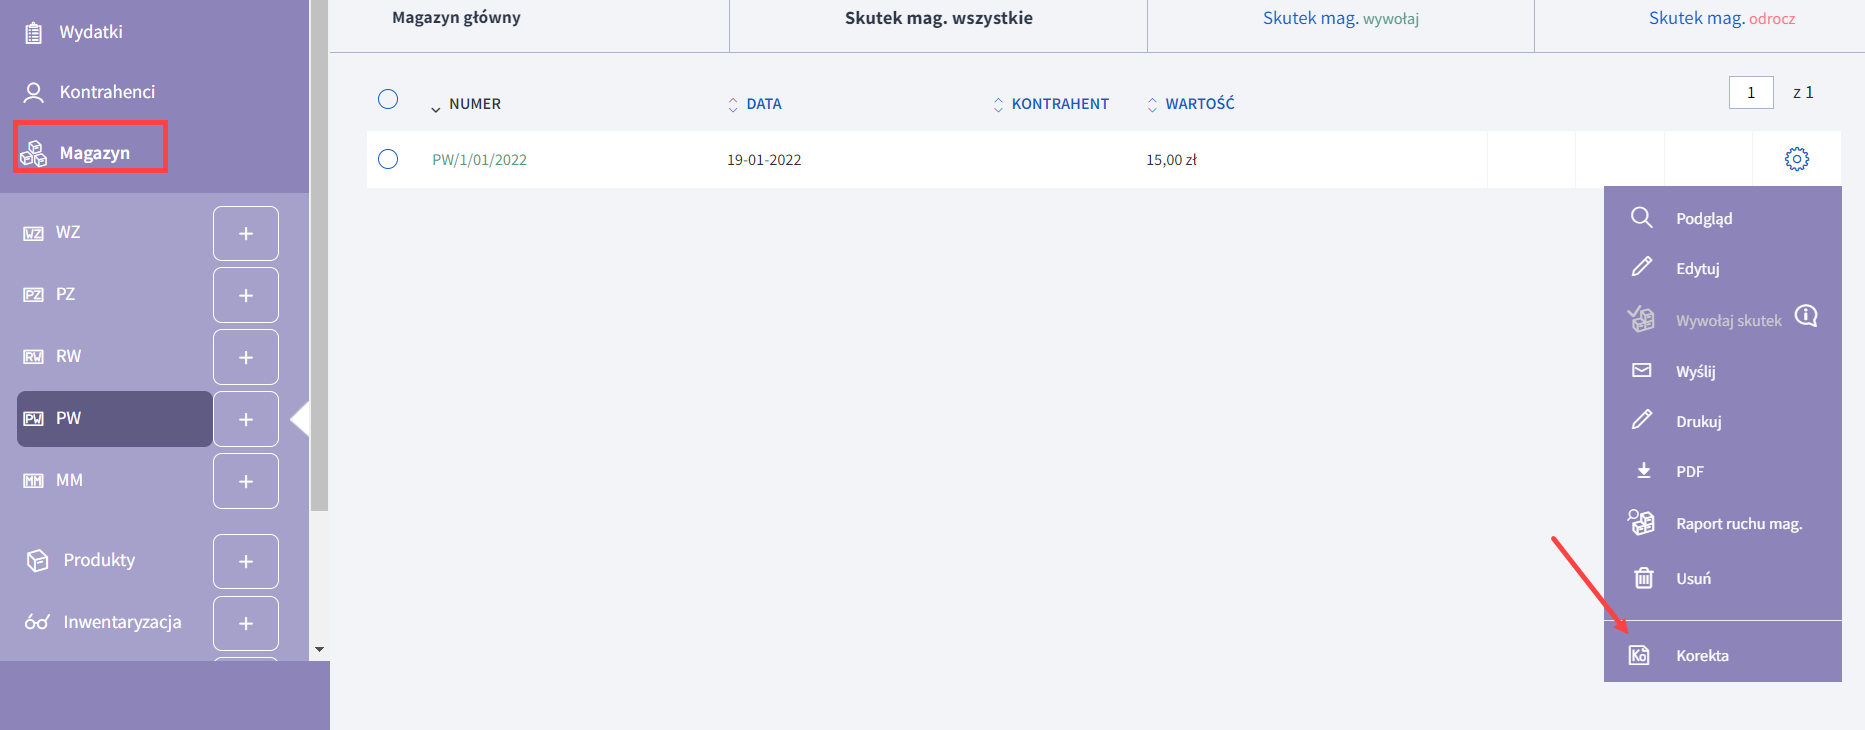Image resolution: width=1865 pixels, height=730 pixels.
Task: Click the Korekta document icon
Action: (x=1639, y=655)
